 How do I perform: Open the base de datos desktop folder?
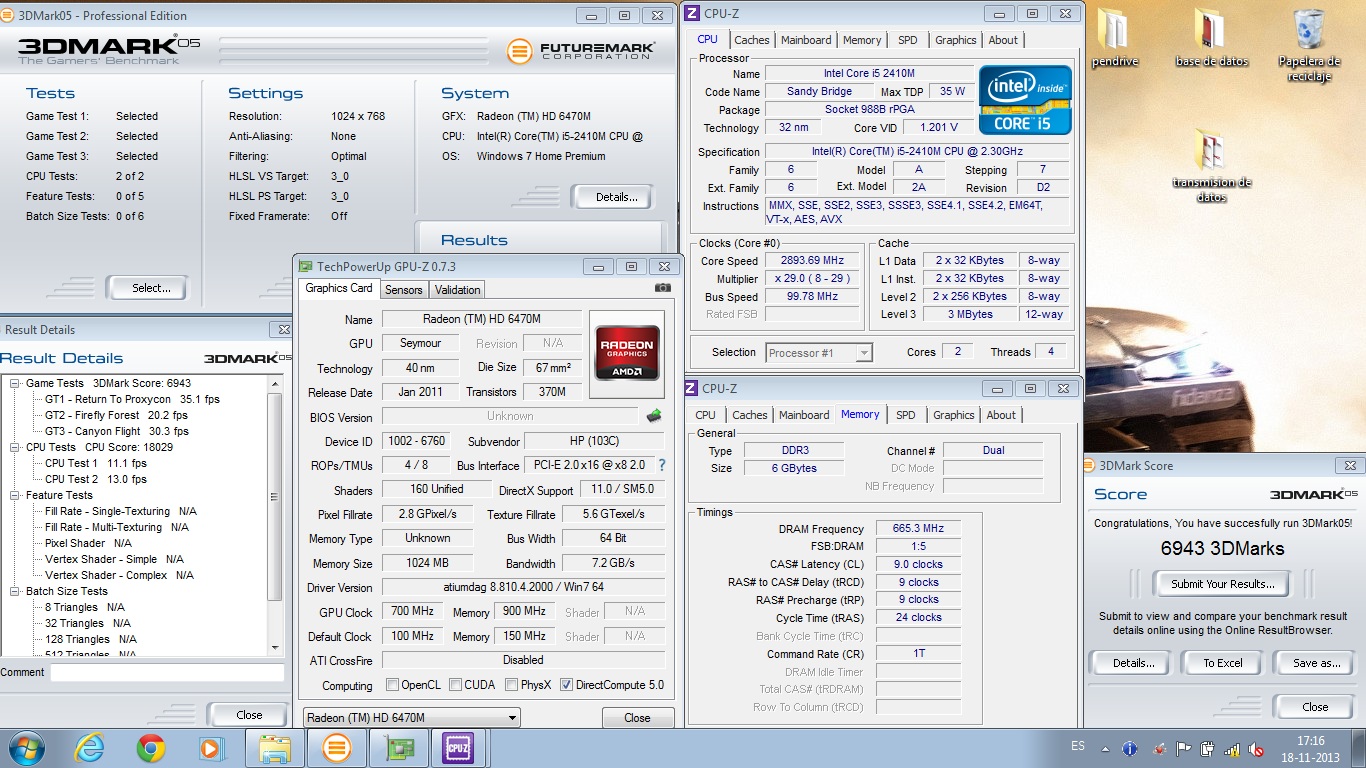[x=1212, y=38]
